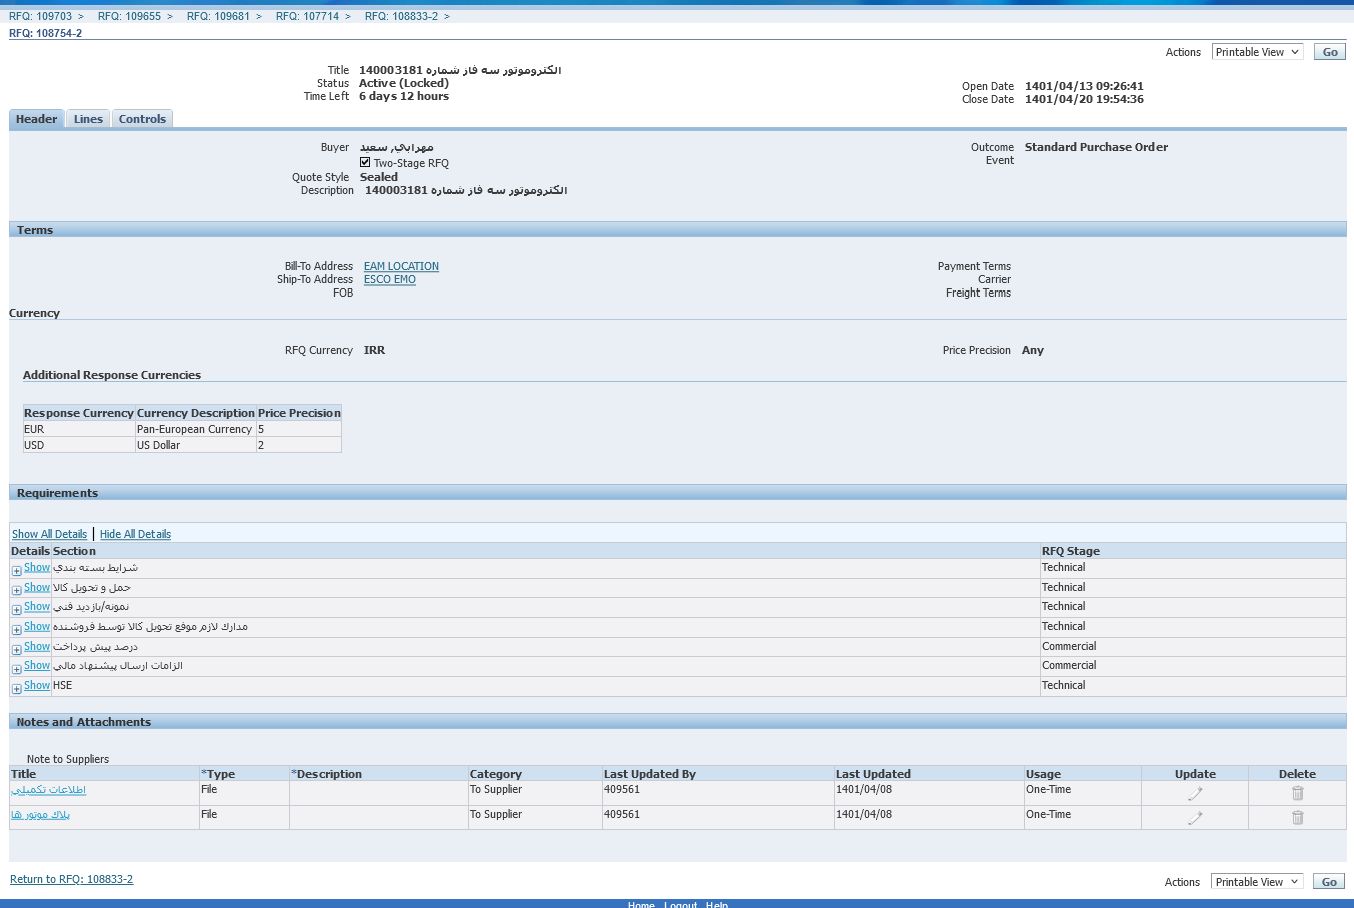Expand the درصد پیش پرداخت row plus icon
1354x908 pixels.
16,649
